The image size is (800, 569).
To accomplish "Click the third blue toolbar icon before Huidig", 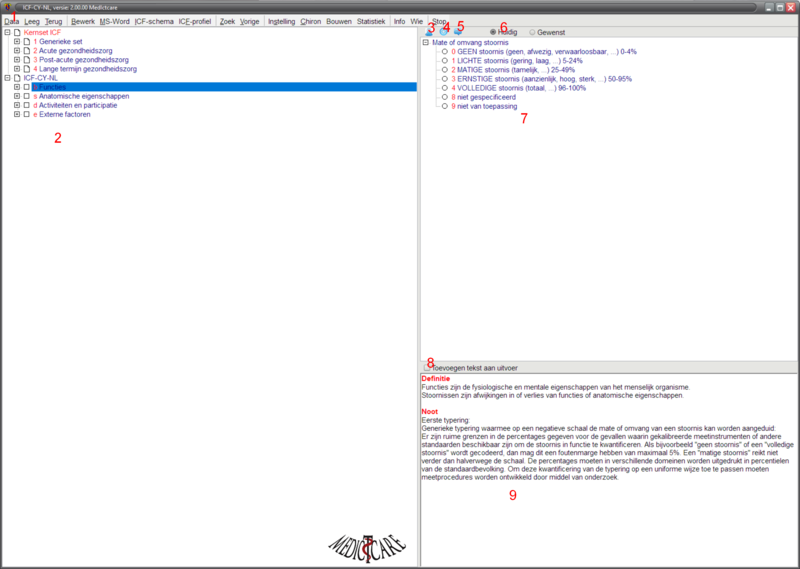I will click(456, 33).
